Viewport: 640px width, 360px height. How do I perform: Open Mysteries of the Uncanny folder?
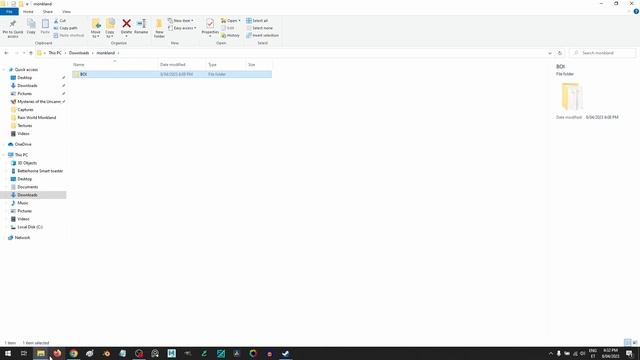pos(39,102)
